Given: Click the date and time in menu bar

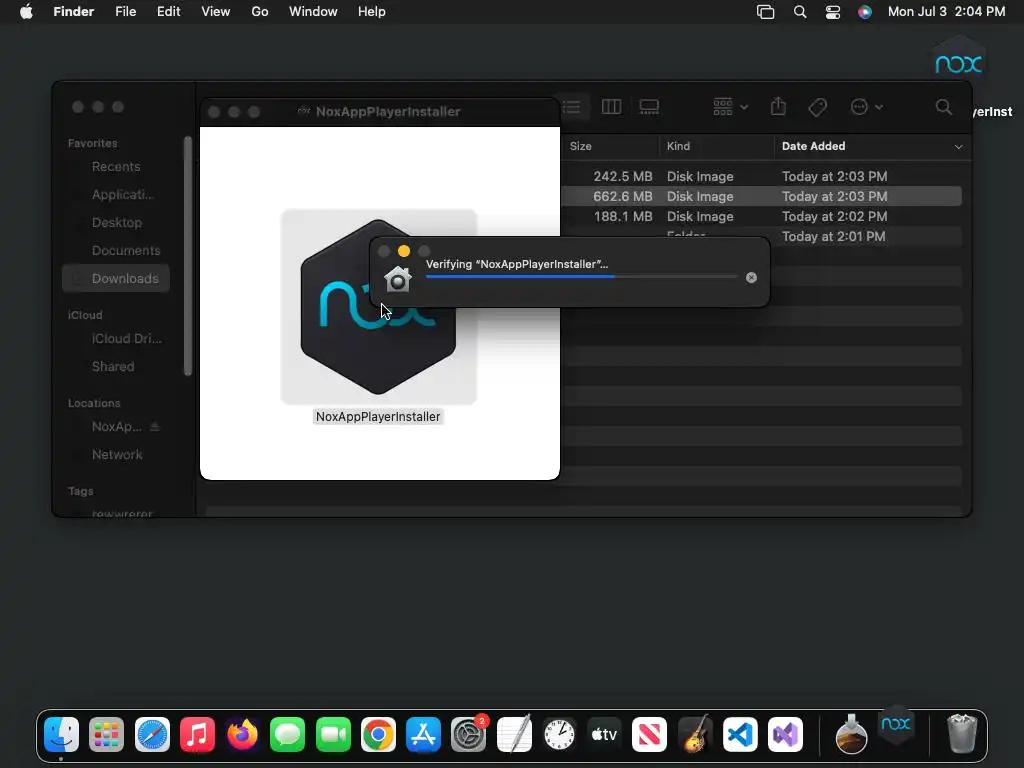Looking at the screenshot, I should click(946, 12).
